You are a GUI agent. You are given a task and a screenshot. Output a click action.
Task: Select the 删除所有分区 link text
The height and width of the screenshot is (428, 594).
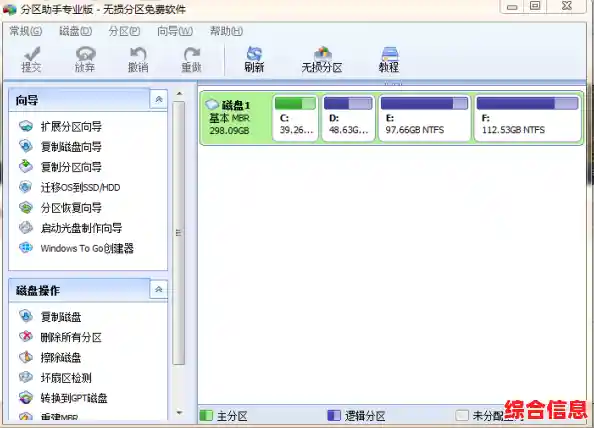pos(71,337)
